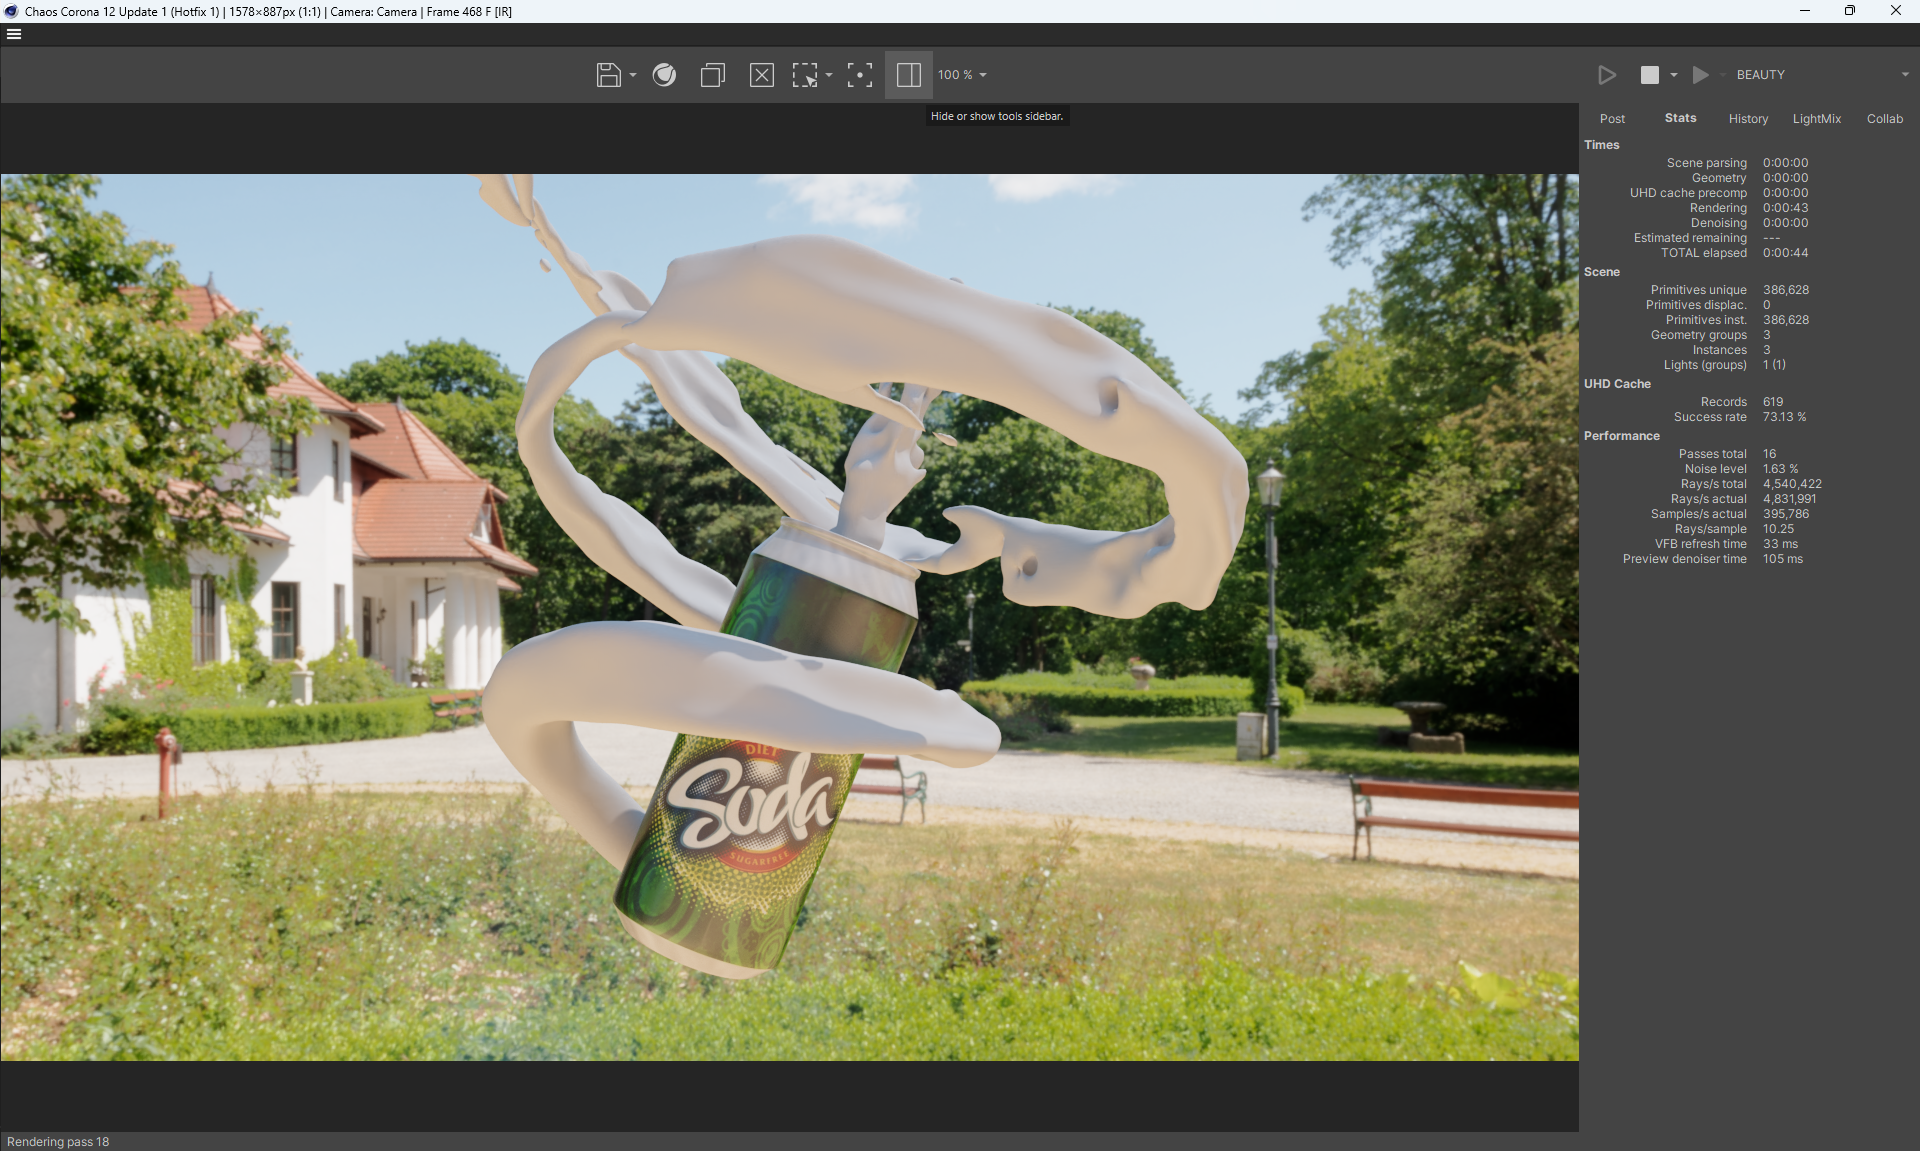
Task: Switch to the History tab
Action: click(x=1748, y=119)
